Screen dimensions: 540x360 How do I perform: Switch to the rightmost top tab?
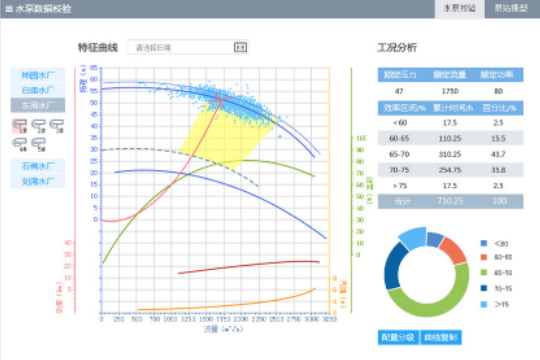coord(511,9)
